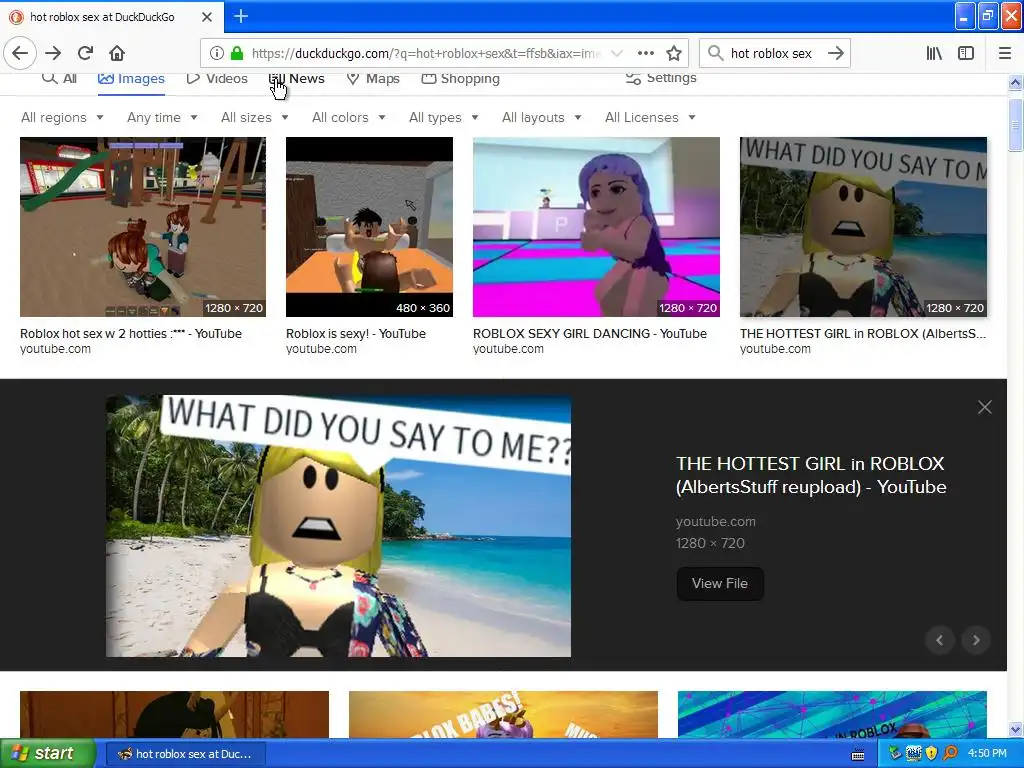This screenshot has height=768, width=1024.
Task: Click the large beach preview image
Action: tap(338, 526)
